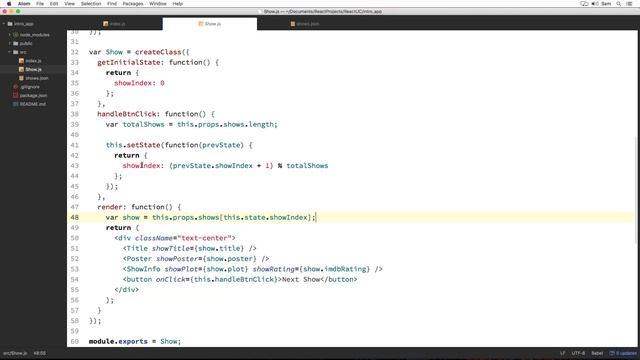Image resolution: width=640 pixels, height=360 pixels.
Task: Expand the public folder arrow
Action: (x=10, y=43)
